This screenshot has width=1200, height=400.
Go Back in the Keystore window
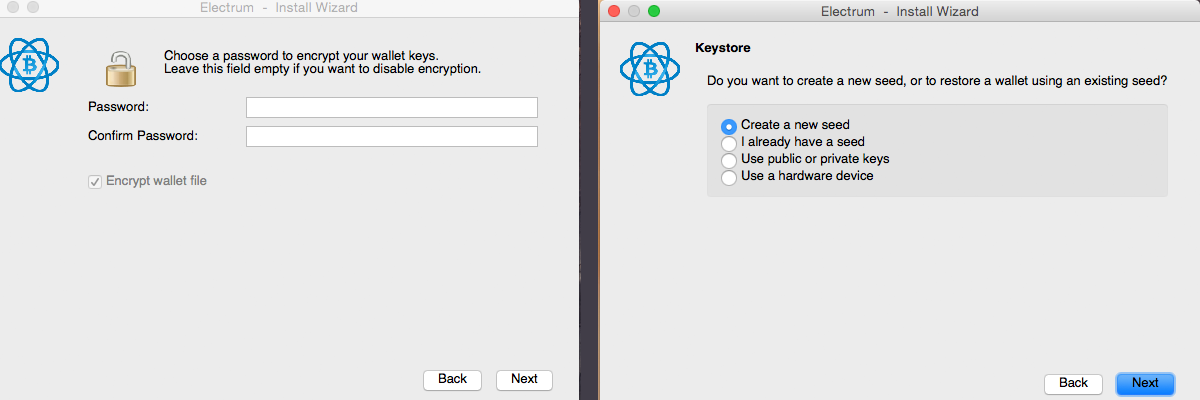point(1073,383)
